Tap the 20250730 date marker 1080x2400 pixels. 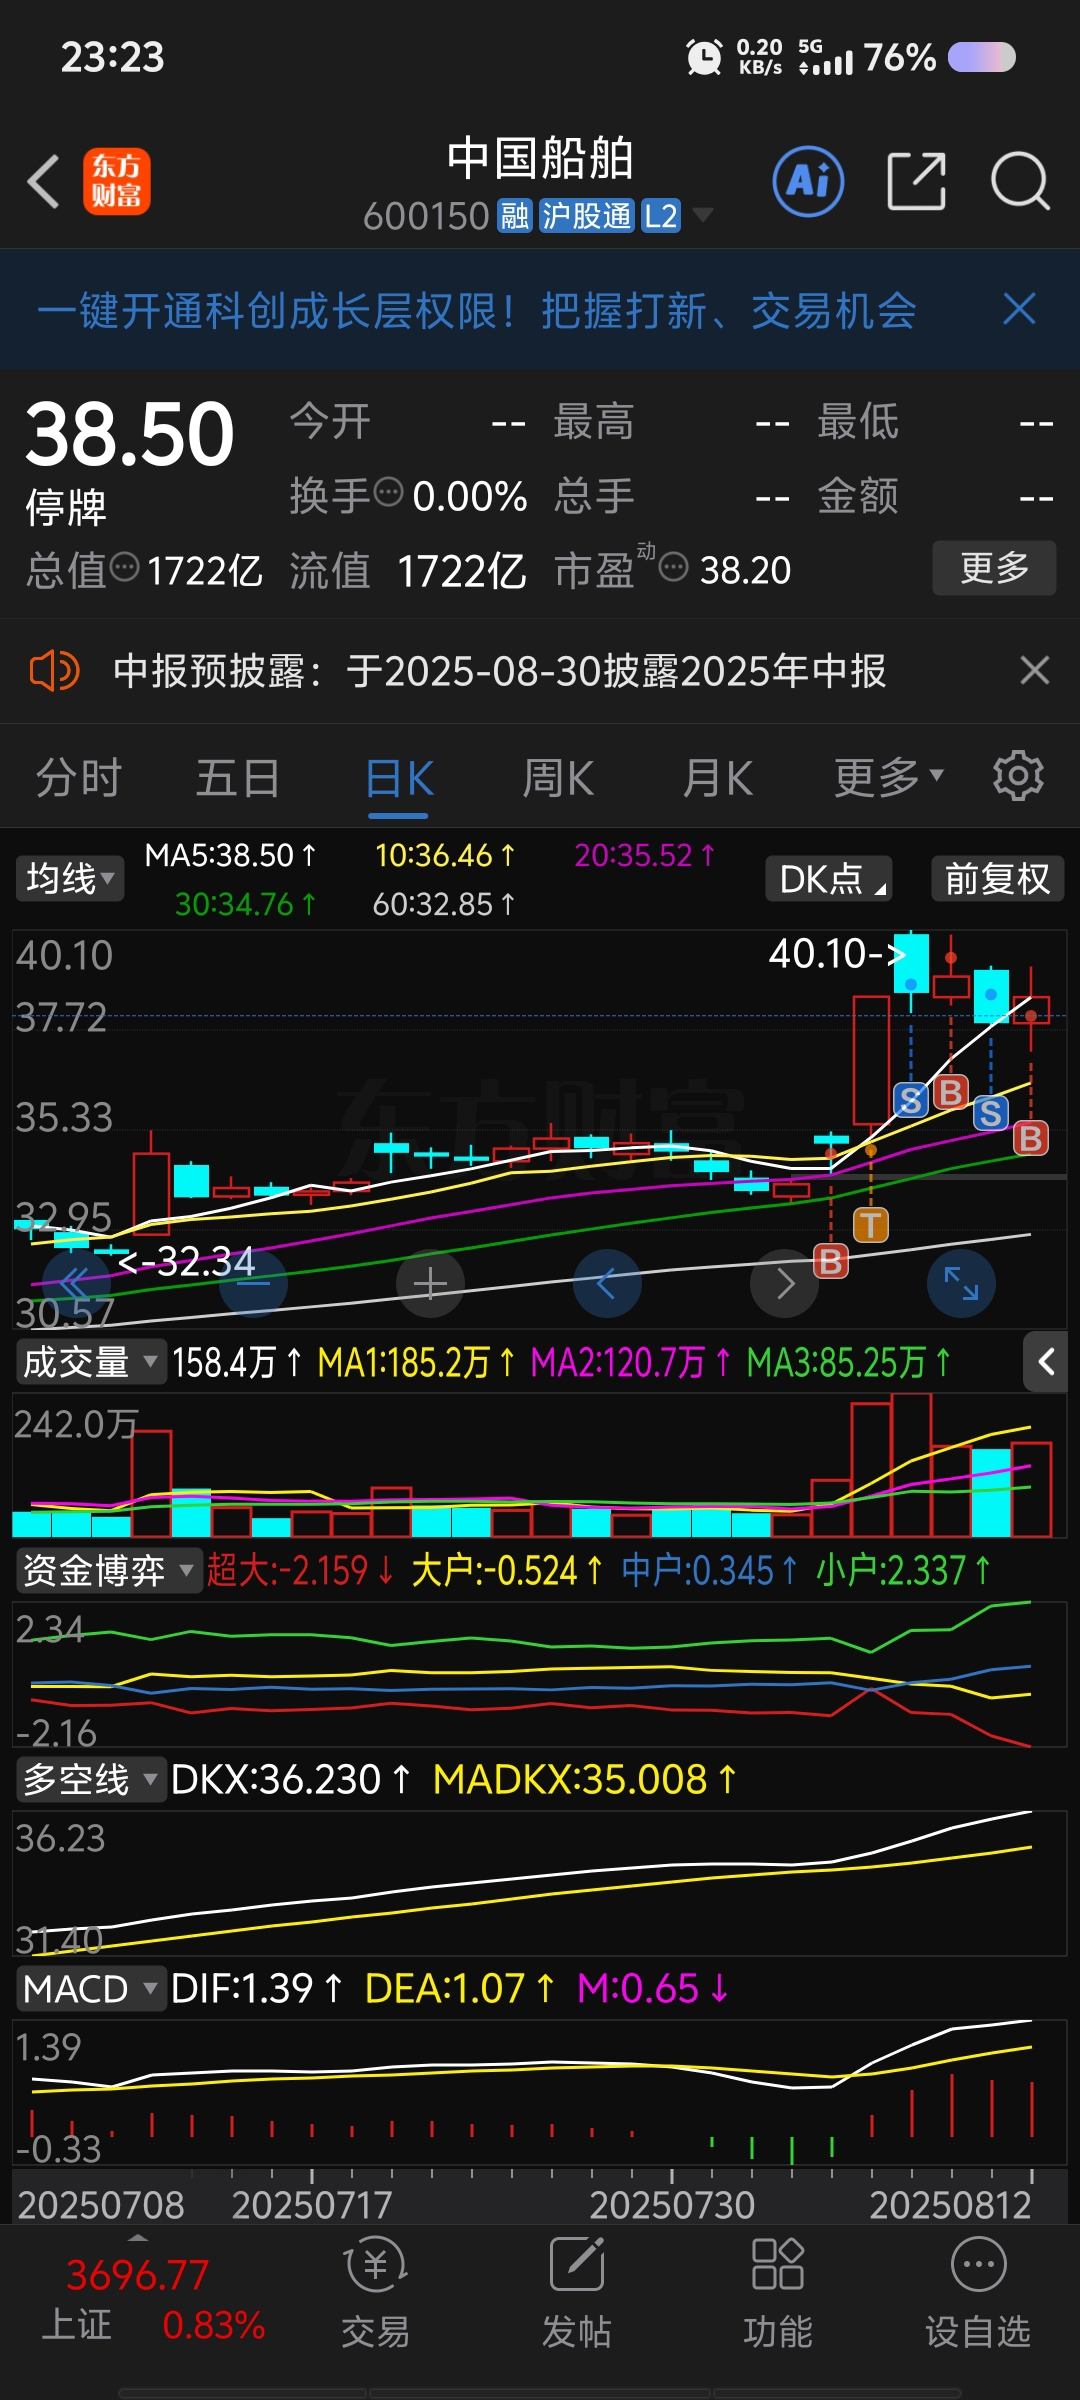[672, 2204]
